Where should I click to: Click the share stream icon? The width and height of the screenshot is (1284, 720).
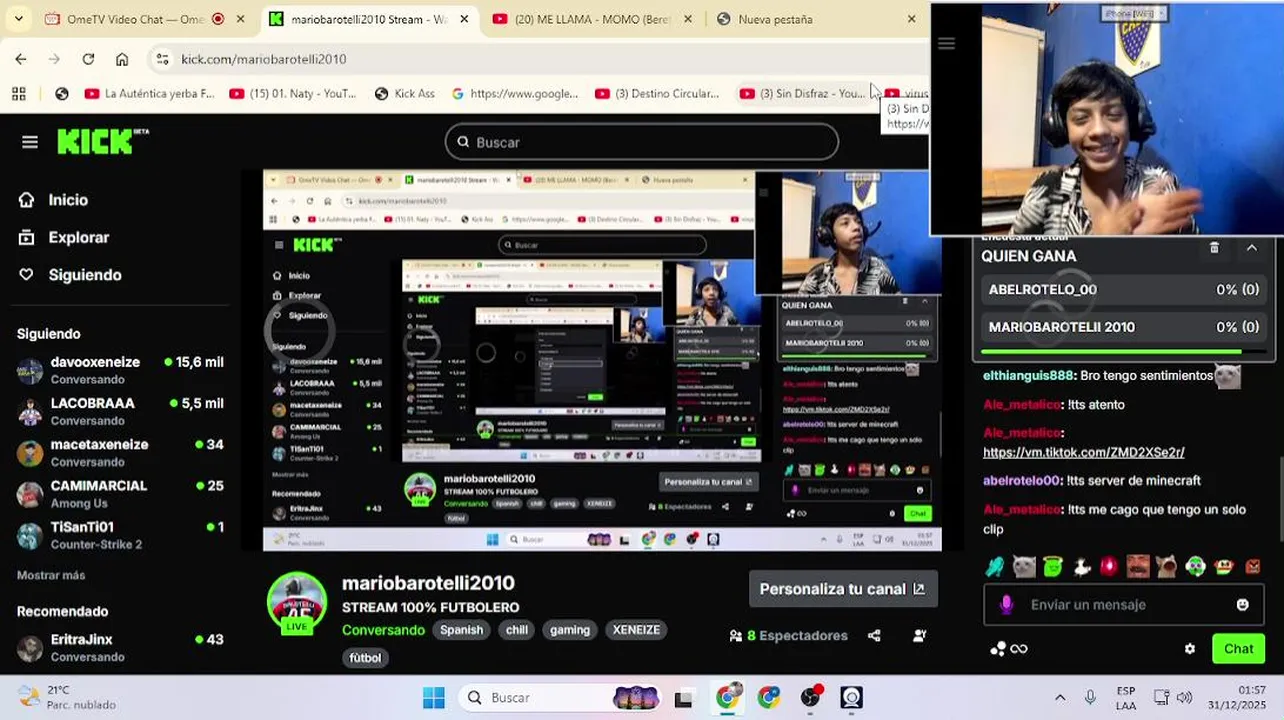874,635
